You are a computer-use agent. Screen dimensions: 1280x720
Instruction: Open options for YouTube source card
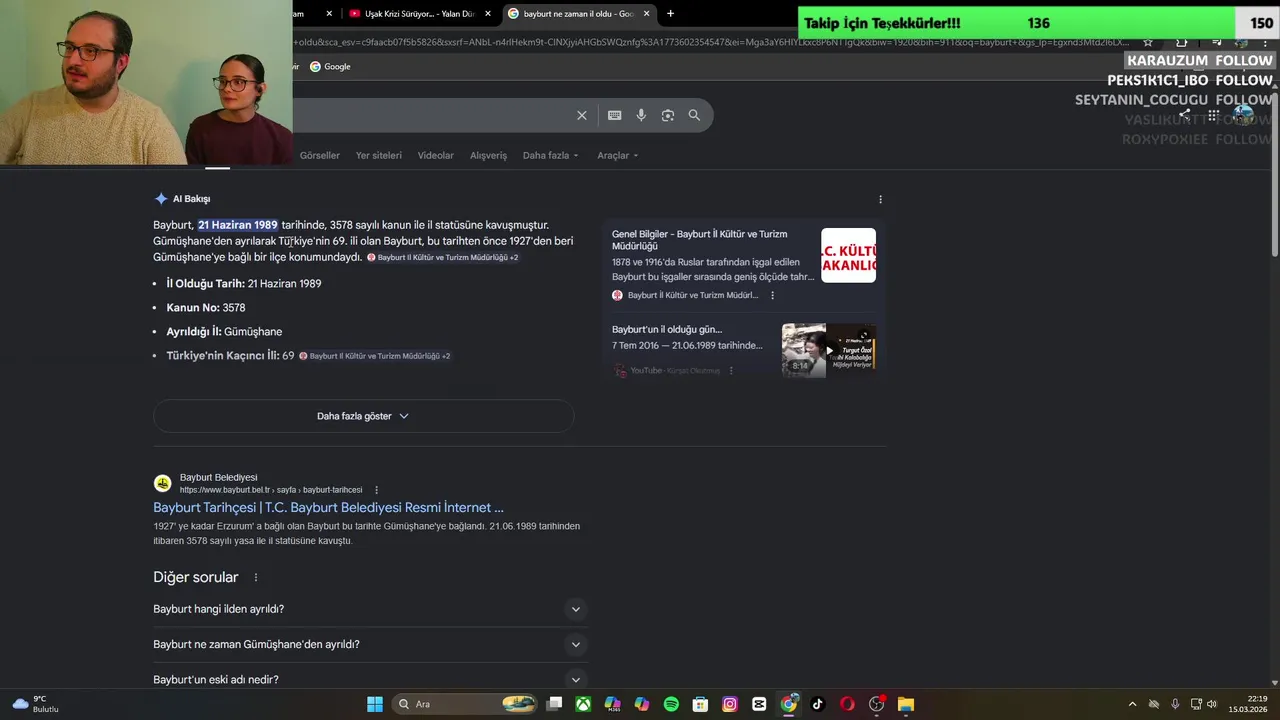[x=731, y=370]
